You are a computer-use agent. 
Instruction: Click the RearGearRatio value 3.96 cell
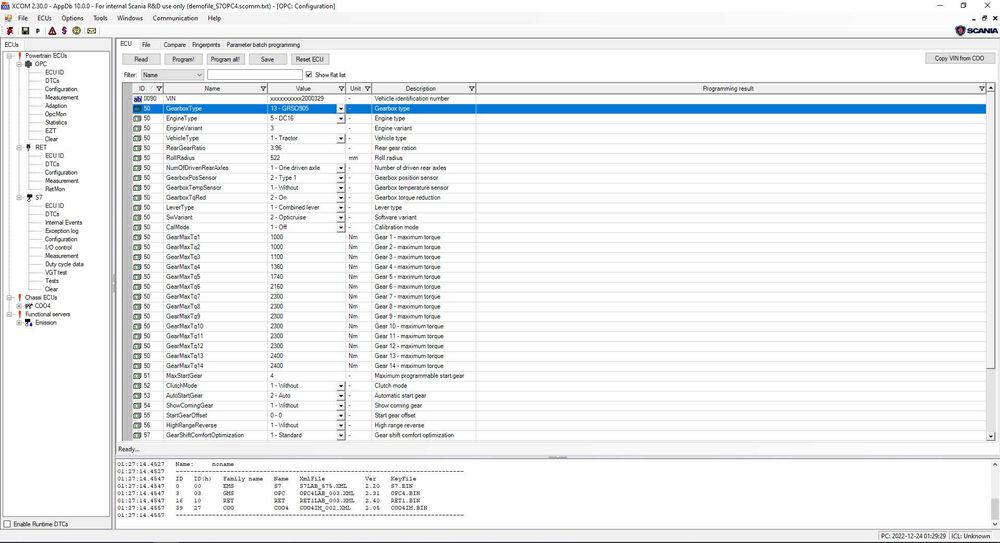(x=307, y=148)
